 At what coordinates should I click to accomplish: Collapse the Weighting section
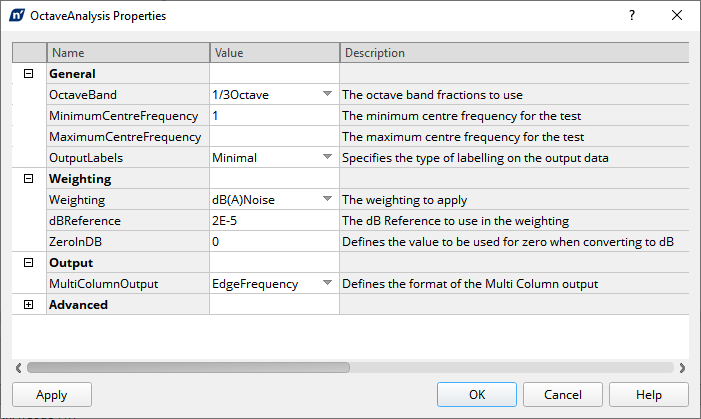click(28, 178)
